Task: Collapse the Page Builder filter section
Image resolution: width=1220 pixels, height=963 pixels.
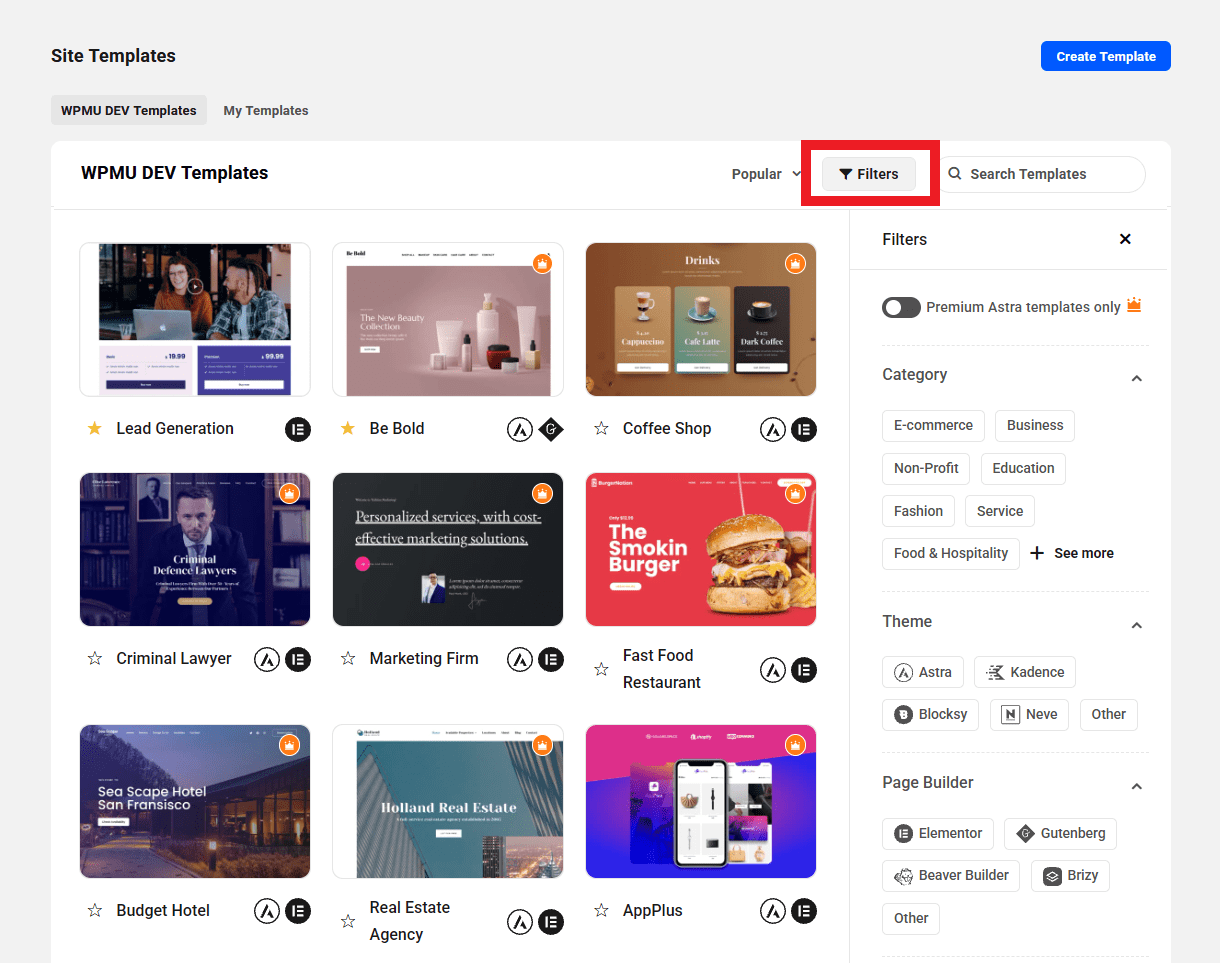Action: [1136, 786]
